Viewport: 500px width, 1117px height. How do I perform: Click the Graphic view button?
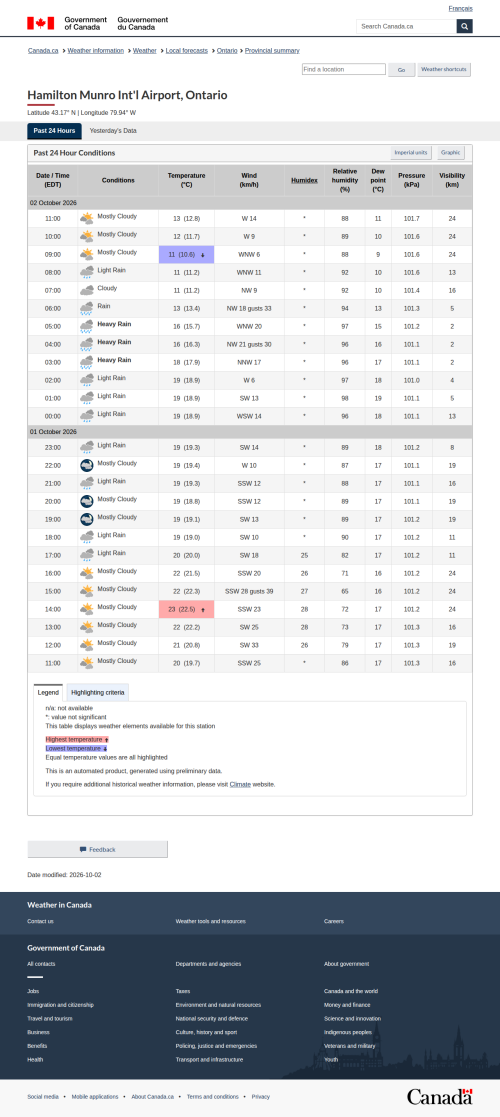point(450,152)
